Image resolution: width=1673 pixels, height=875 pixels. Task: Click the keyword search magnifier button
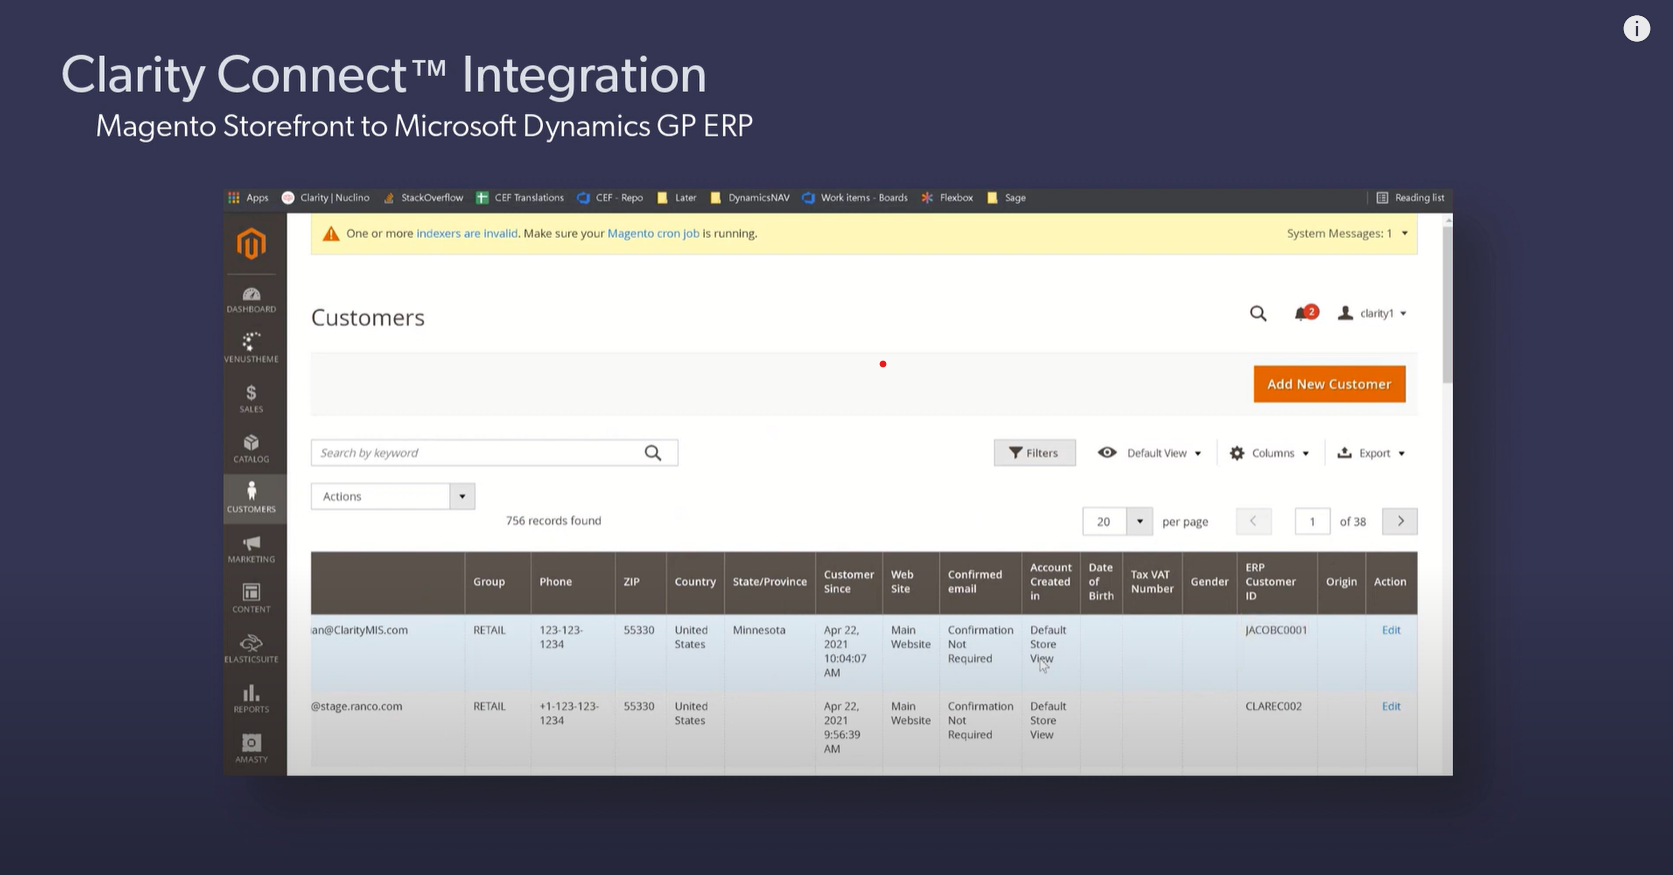[x=653, y=453]
